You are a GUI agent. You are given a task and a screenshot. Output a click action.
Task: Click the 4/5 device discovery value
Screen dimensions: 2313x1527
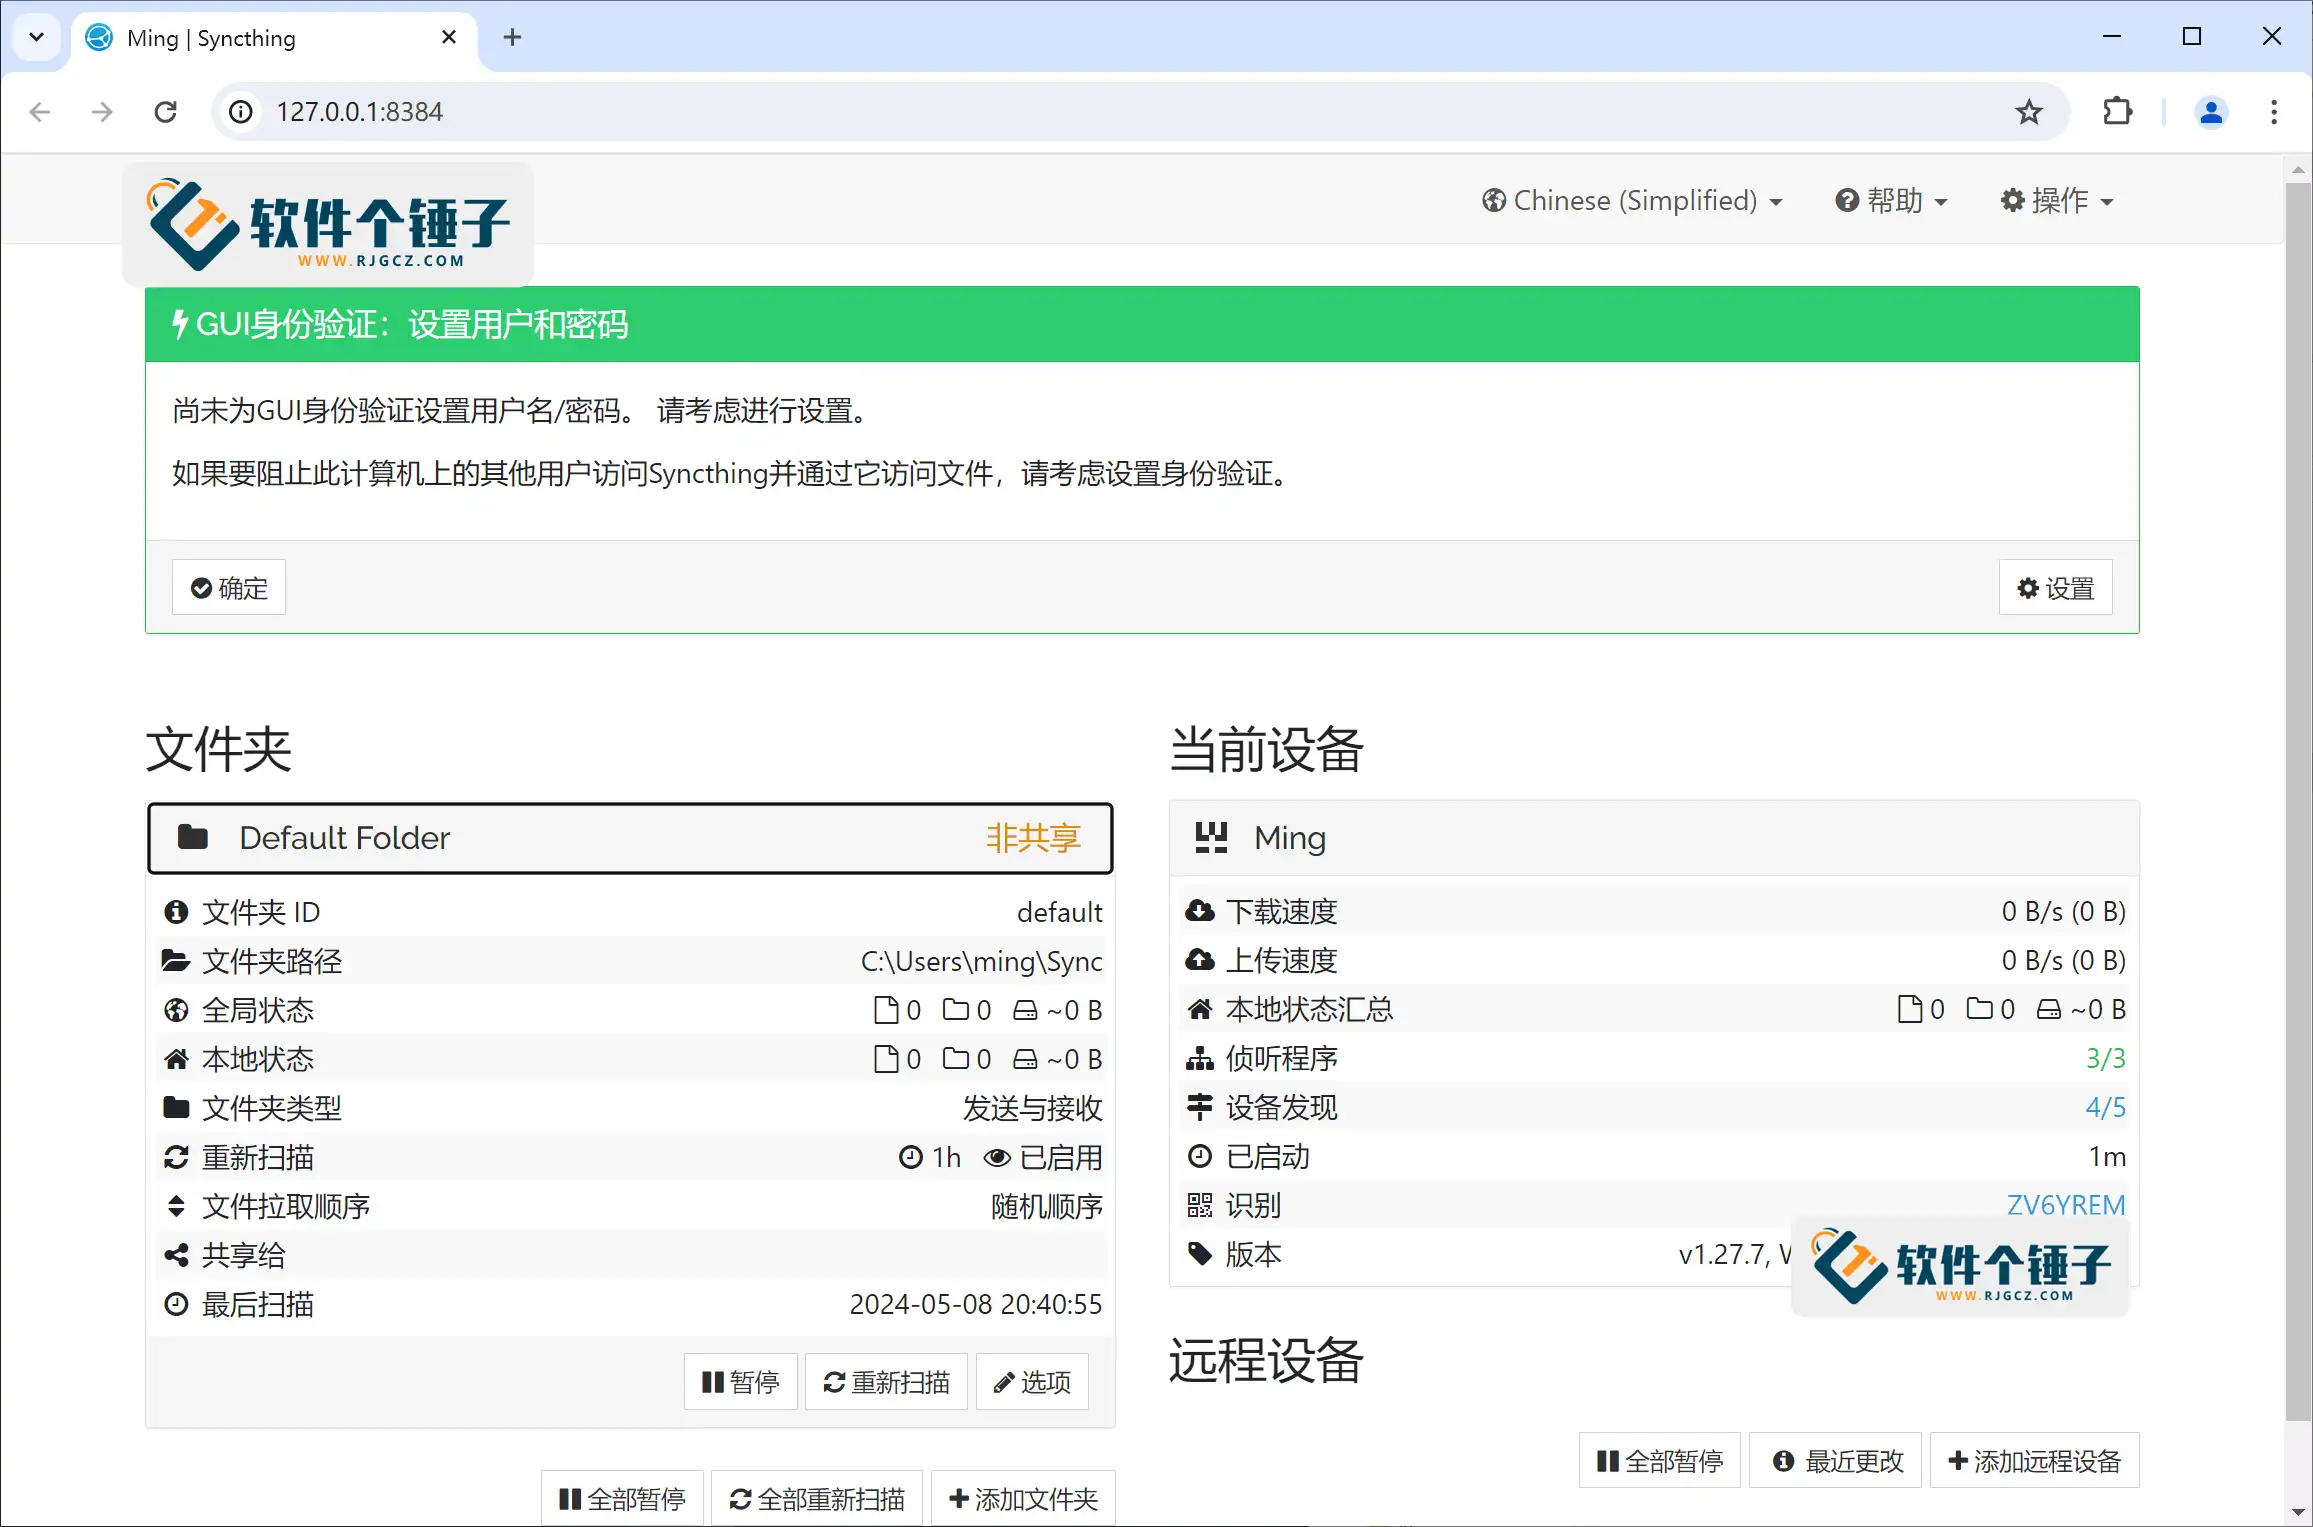click(2105, 1107)
